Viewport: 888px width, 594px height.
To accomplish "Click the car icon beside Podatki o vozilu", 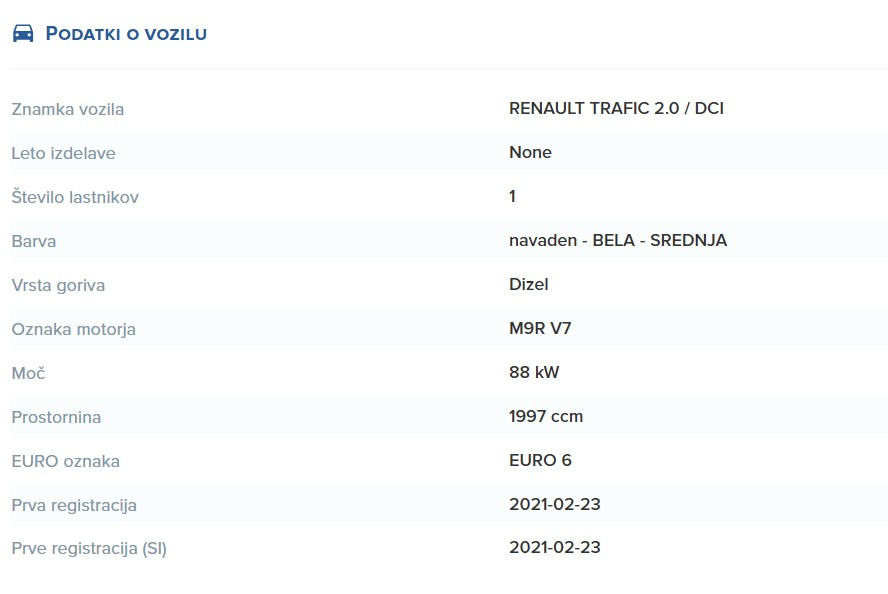I will click(x=23, y=33).
